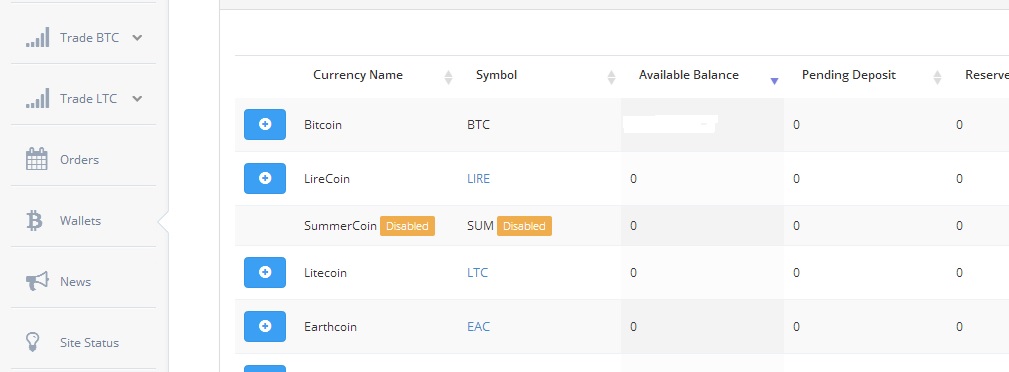
Task: Click the lightbulb Site Status icon
Action: tap(33, 342)
